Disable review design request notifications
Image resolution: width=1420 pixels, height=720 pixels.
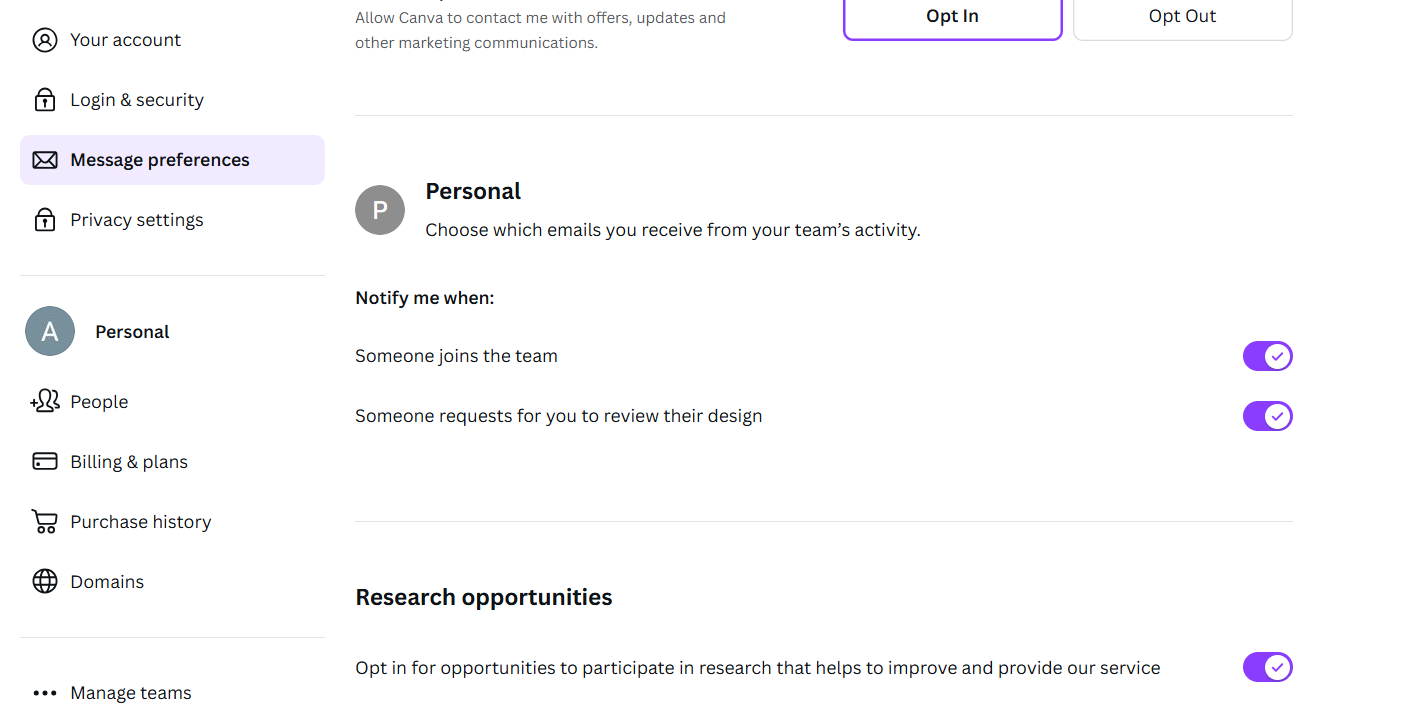point(1267,416)
